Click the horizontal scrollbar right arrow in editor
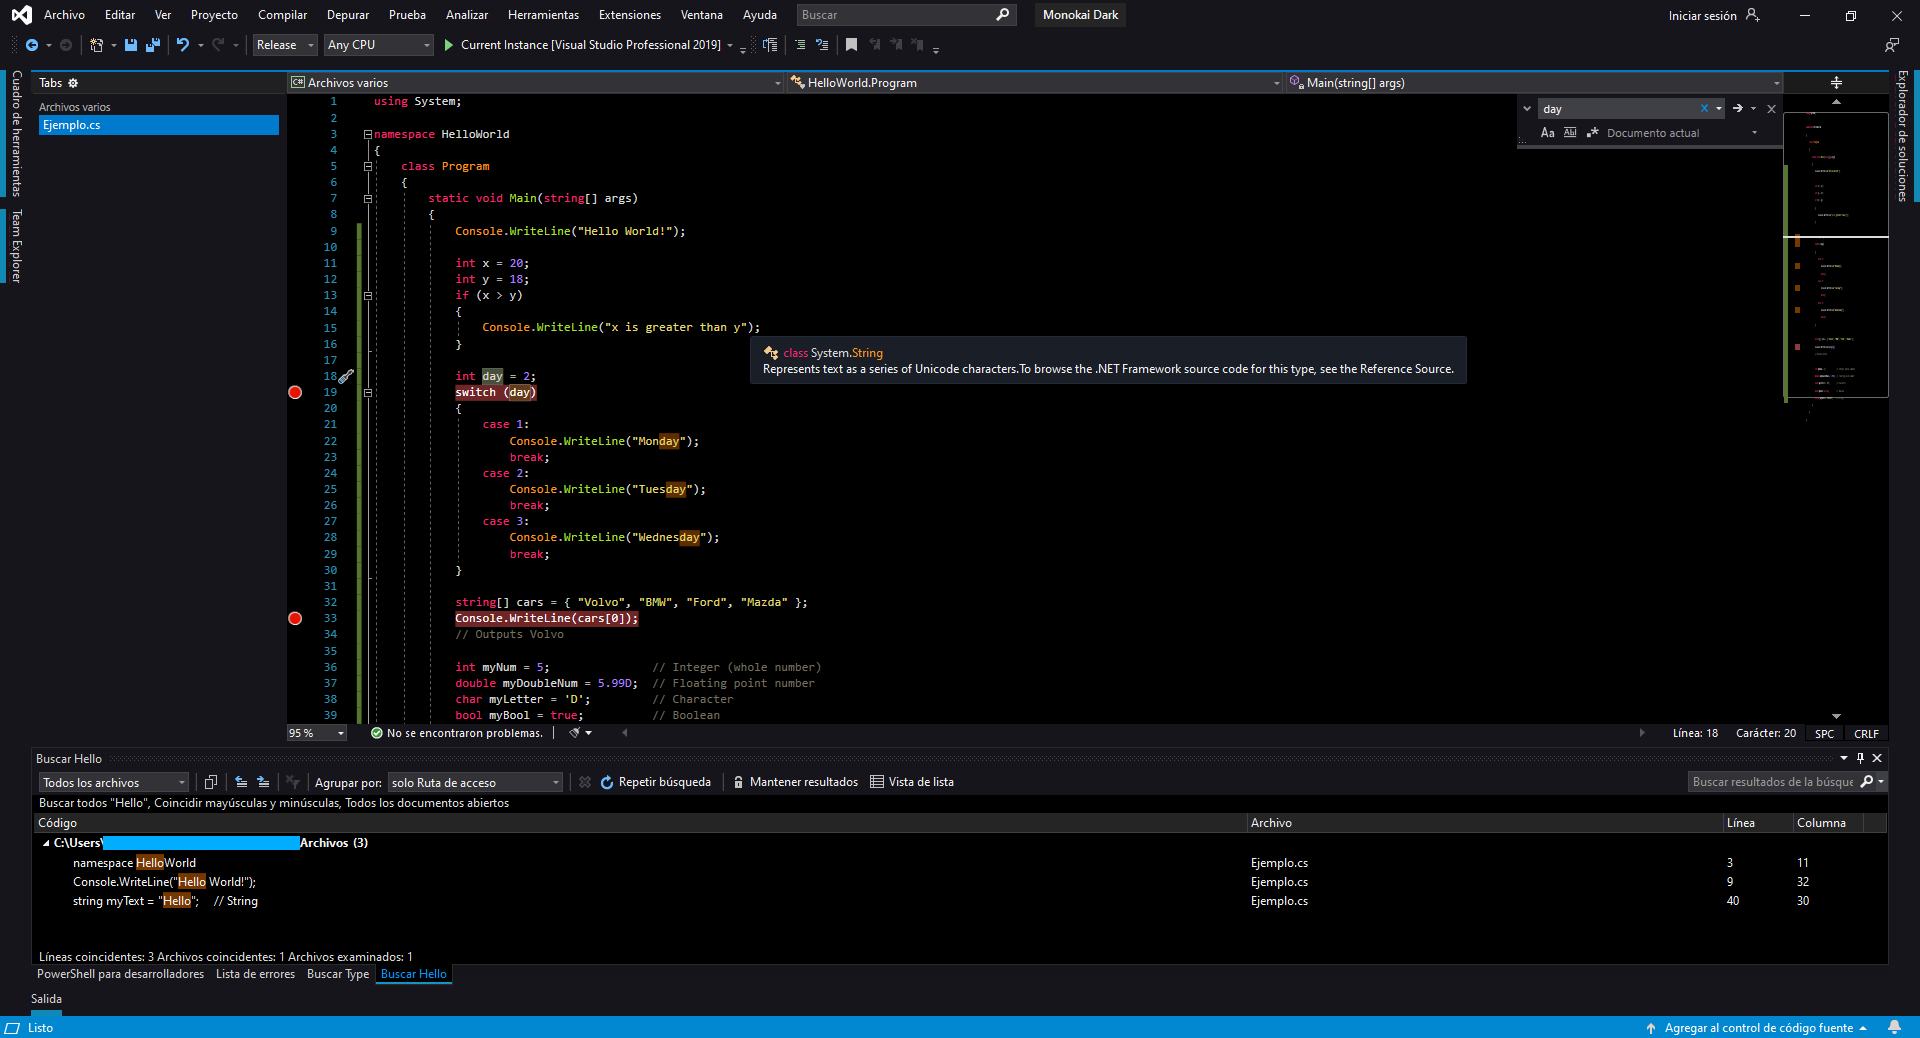The width and height of the screenshot is (1920, 1038). pyautogui.click(x=1642, y=733)
